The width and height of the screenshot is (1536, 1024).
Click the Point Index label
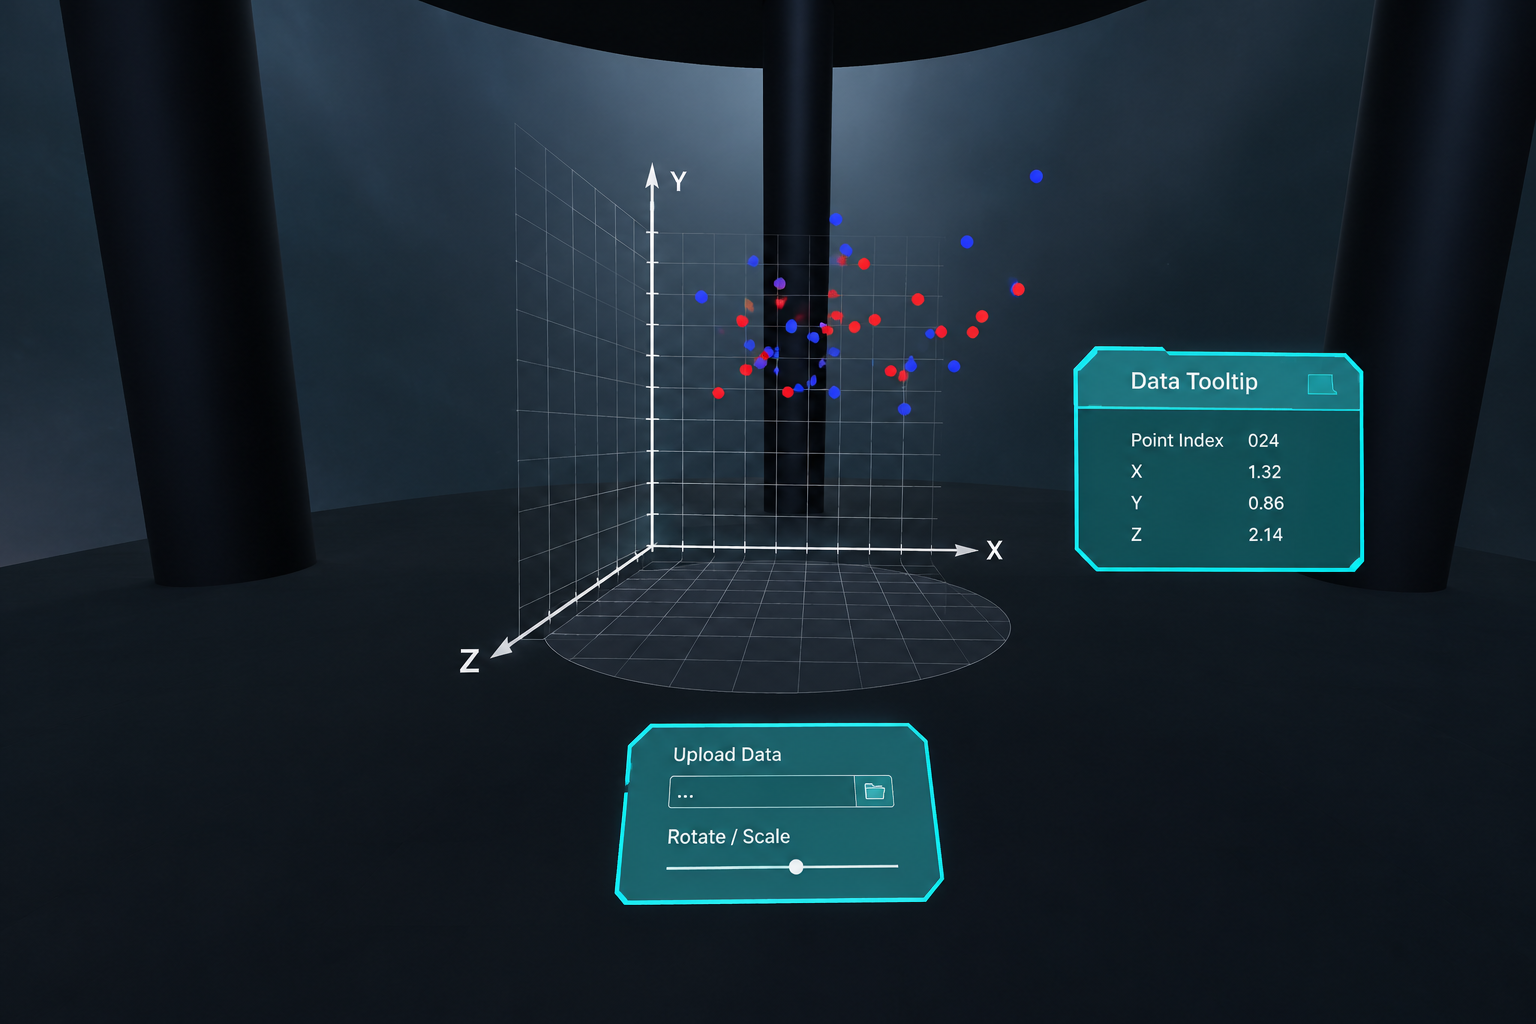click(1177, 440)
